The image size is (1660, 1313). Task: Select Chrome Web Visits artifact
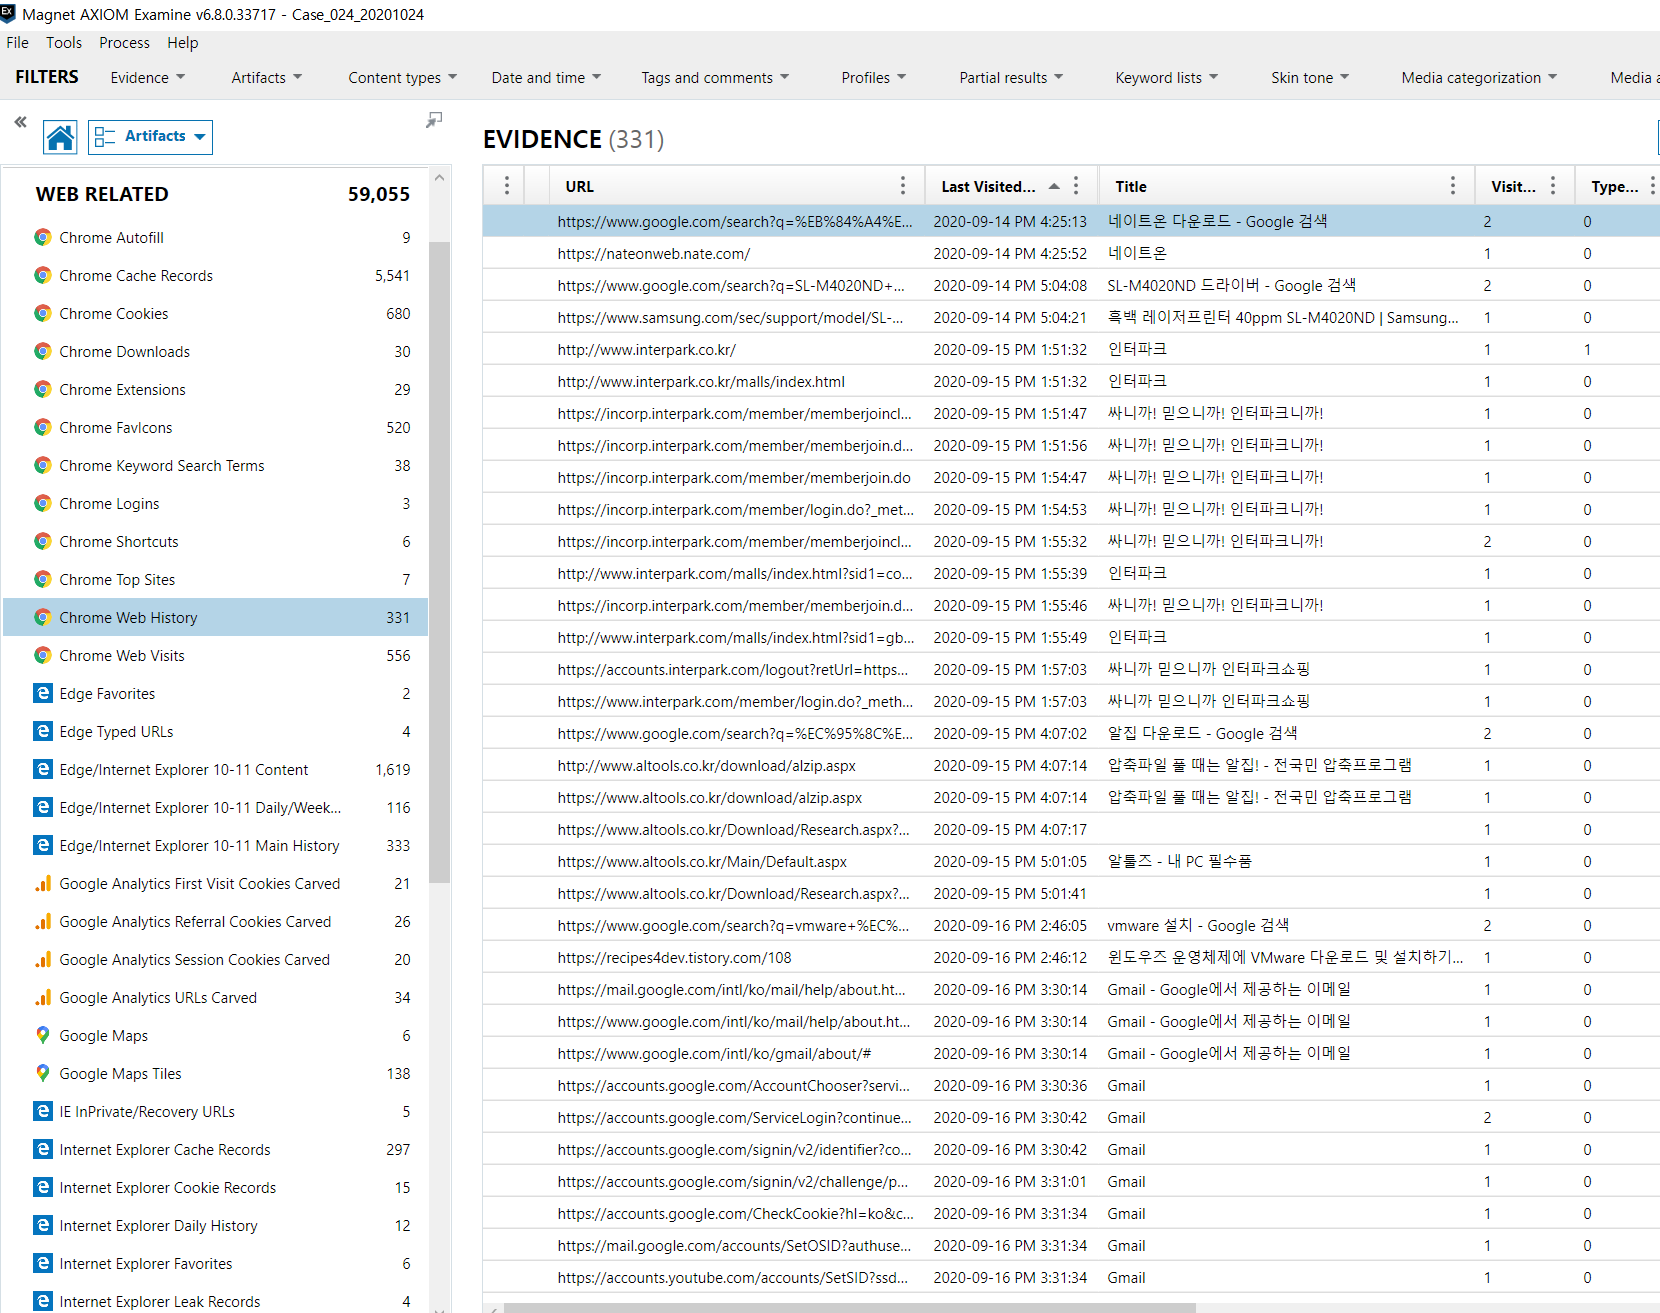pyautogui.click(x=216, y=656)
